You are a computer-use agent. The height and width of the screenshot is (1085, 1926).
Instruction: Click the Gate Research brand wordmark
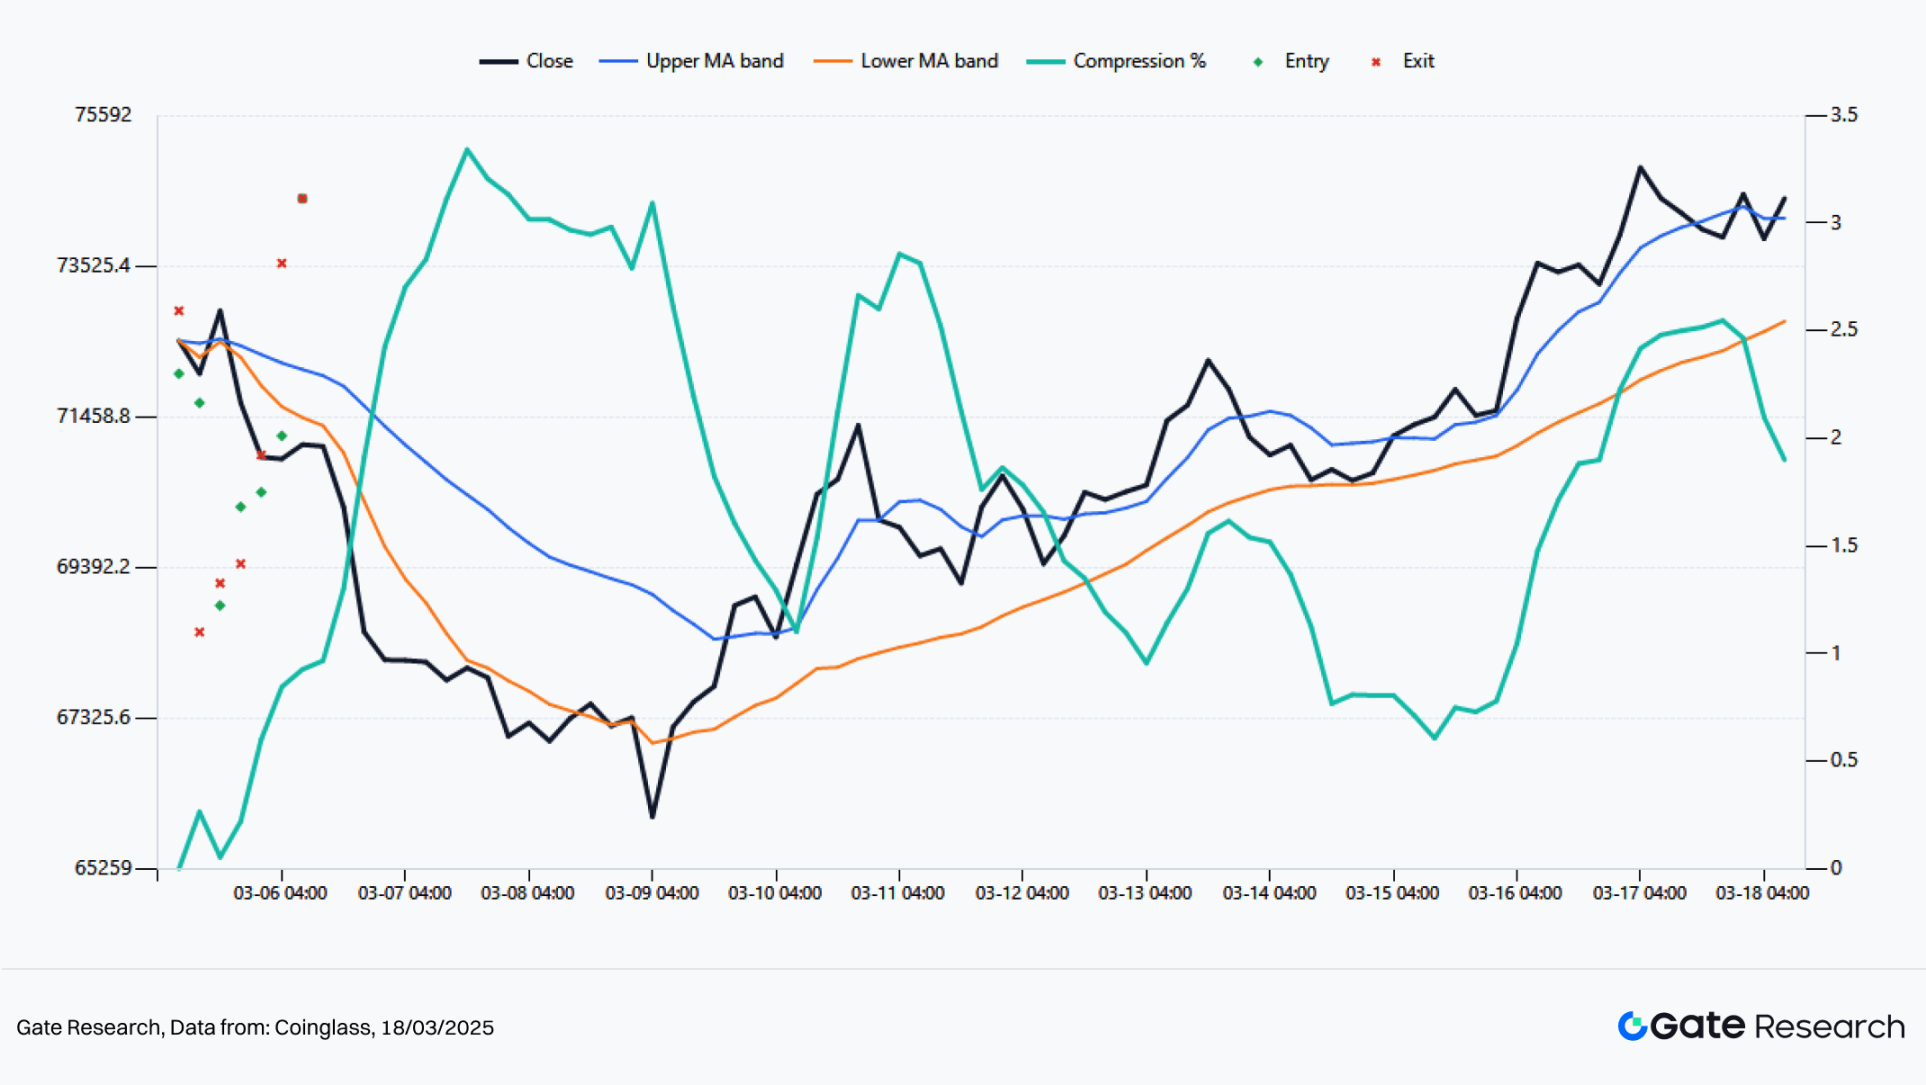pyautogui.click(x=1776, y=1026)
